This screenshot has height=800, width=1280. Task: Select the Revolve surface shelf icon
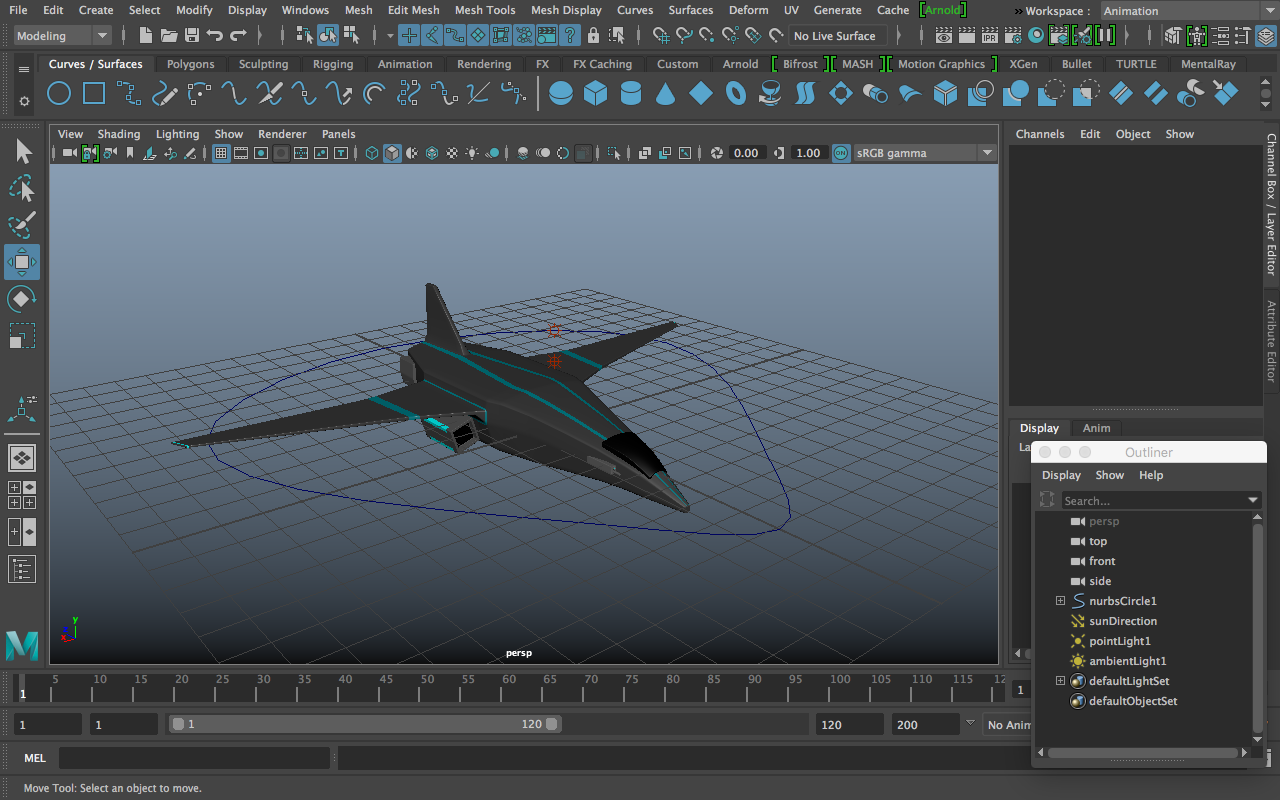click(771, 94)
